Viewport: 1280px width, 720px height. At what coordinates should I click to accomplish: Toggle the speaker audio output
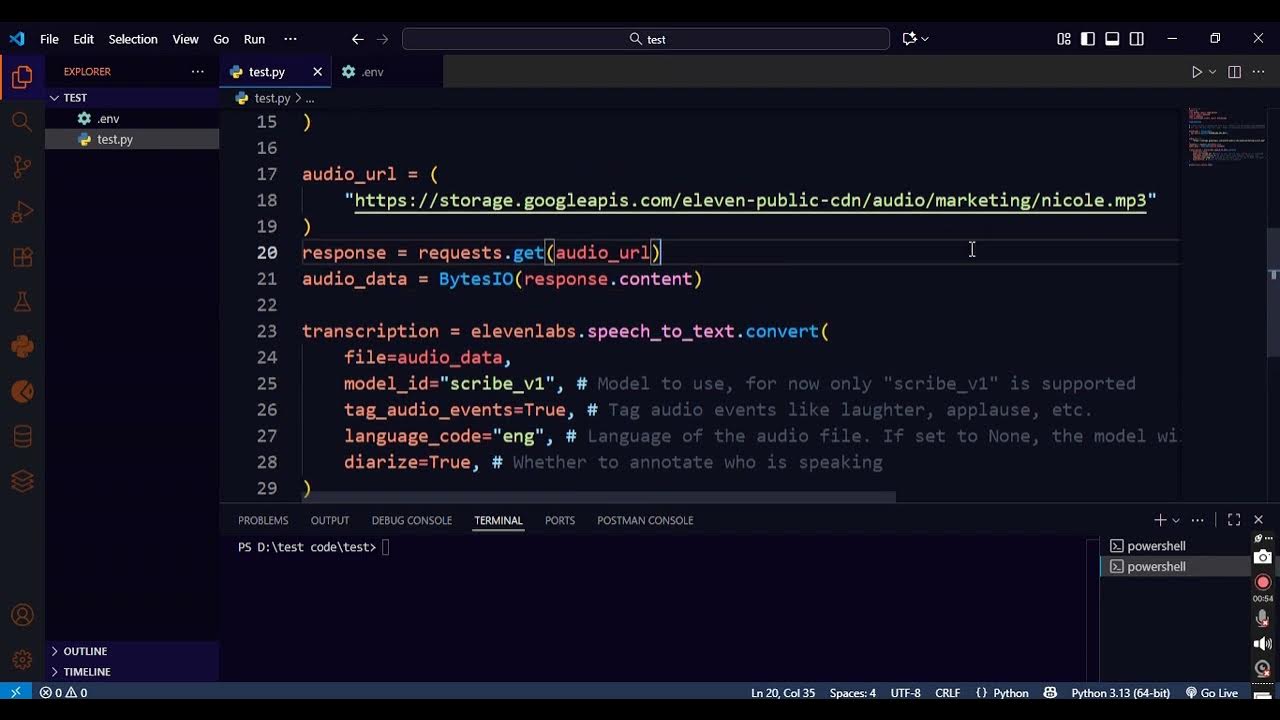(1262, 643)
